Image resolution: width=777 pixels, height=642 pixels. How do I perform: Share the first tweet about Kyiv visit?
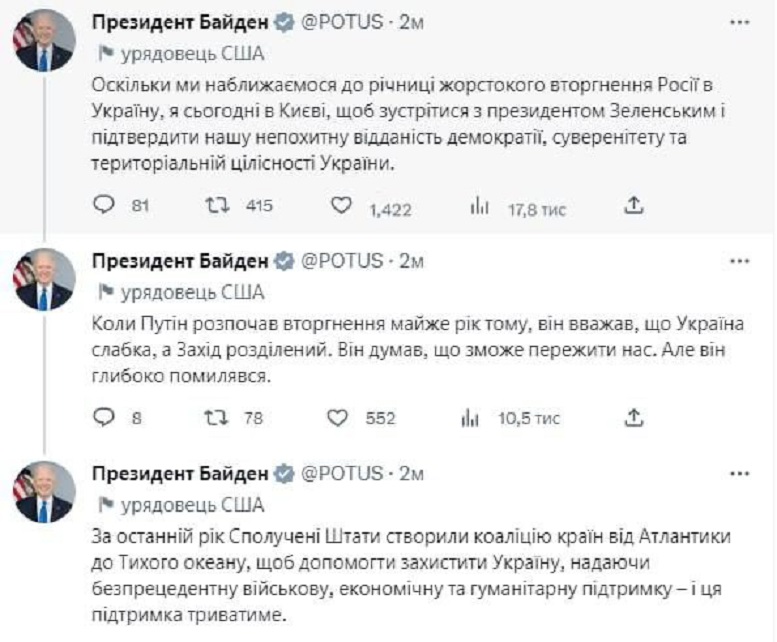point(632,205)
